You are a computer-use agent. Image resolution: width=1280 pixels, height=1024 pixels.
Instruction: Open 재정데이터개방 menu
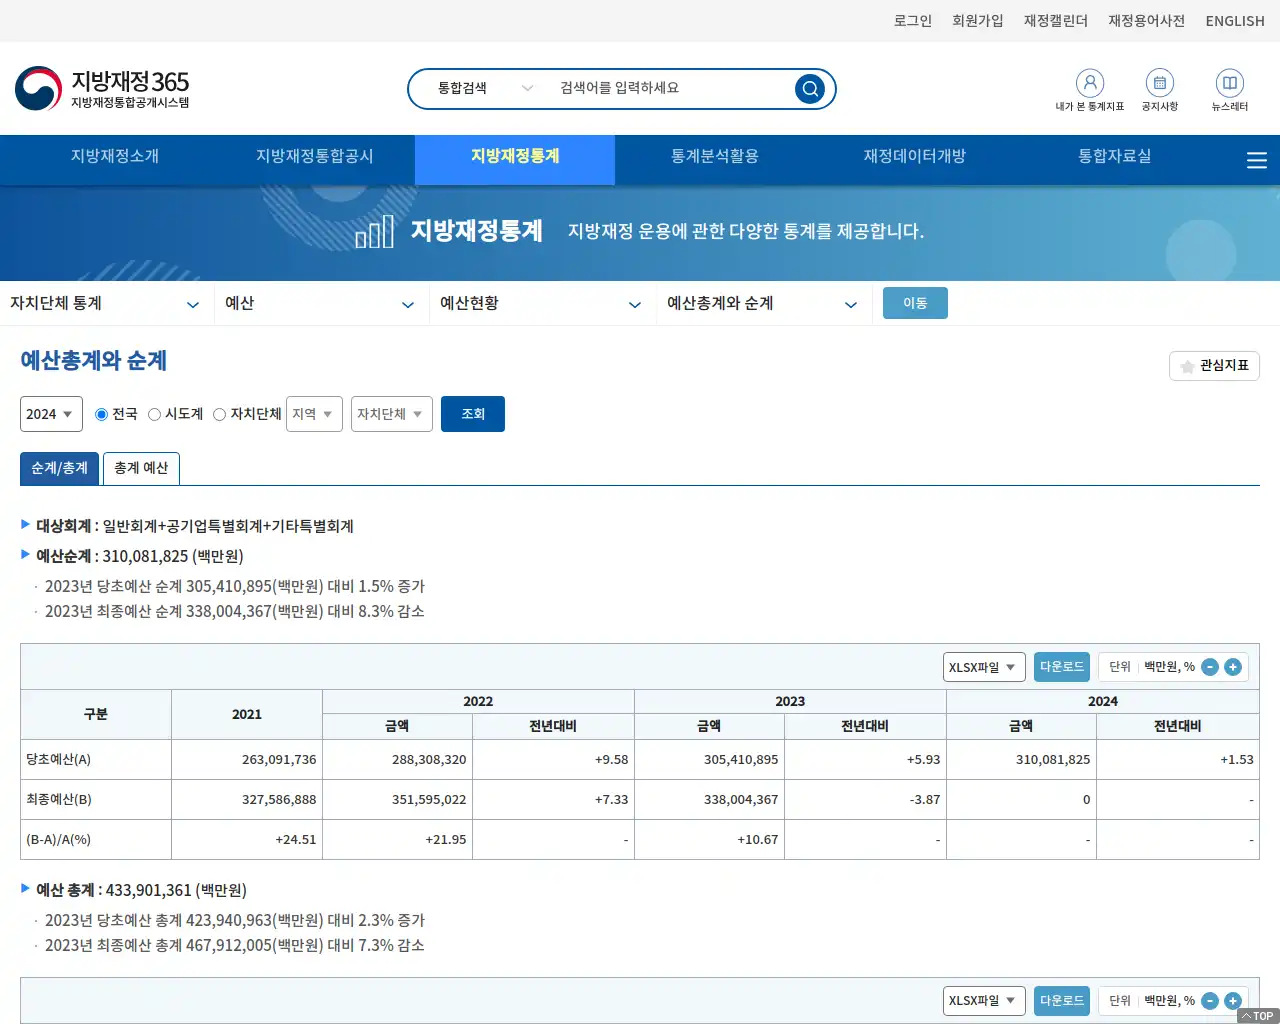[915, 156]
